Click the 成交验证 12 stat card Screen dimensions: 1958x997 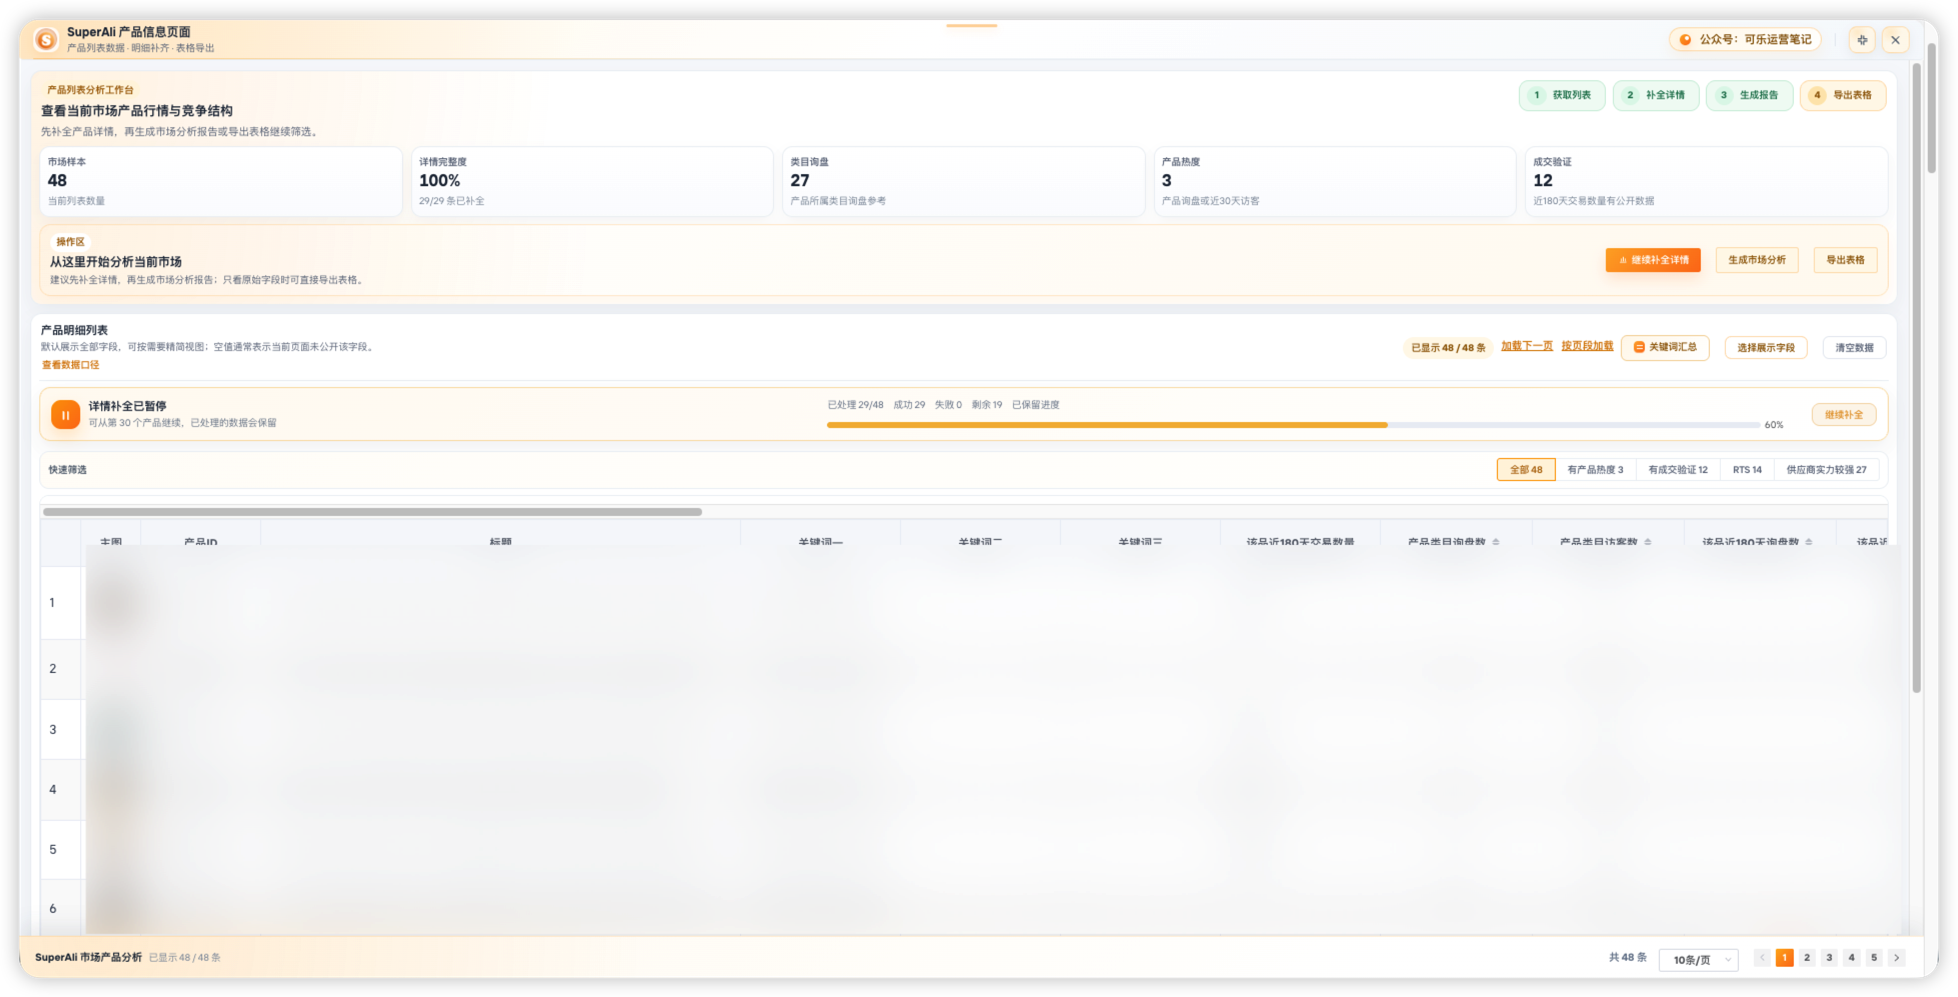click(1706, 181)
